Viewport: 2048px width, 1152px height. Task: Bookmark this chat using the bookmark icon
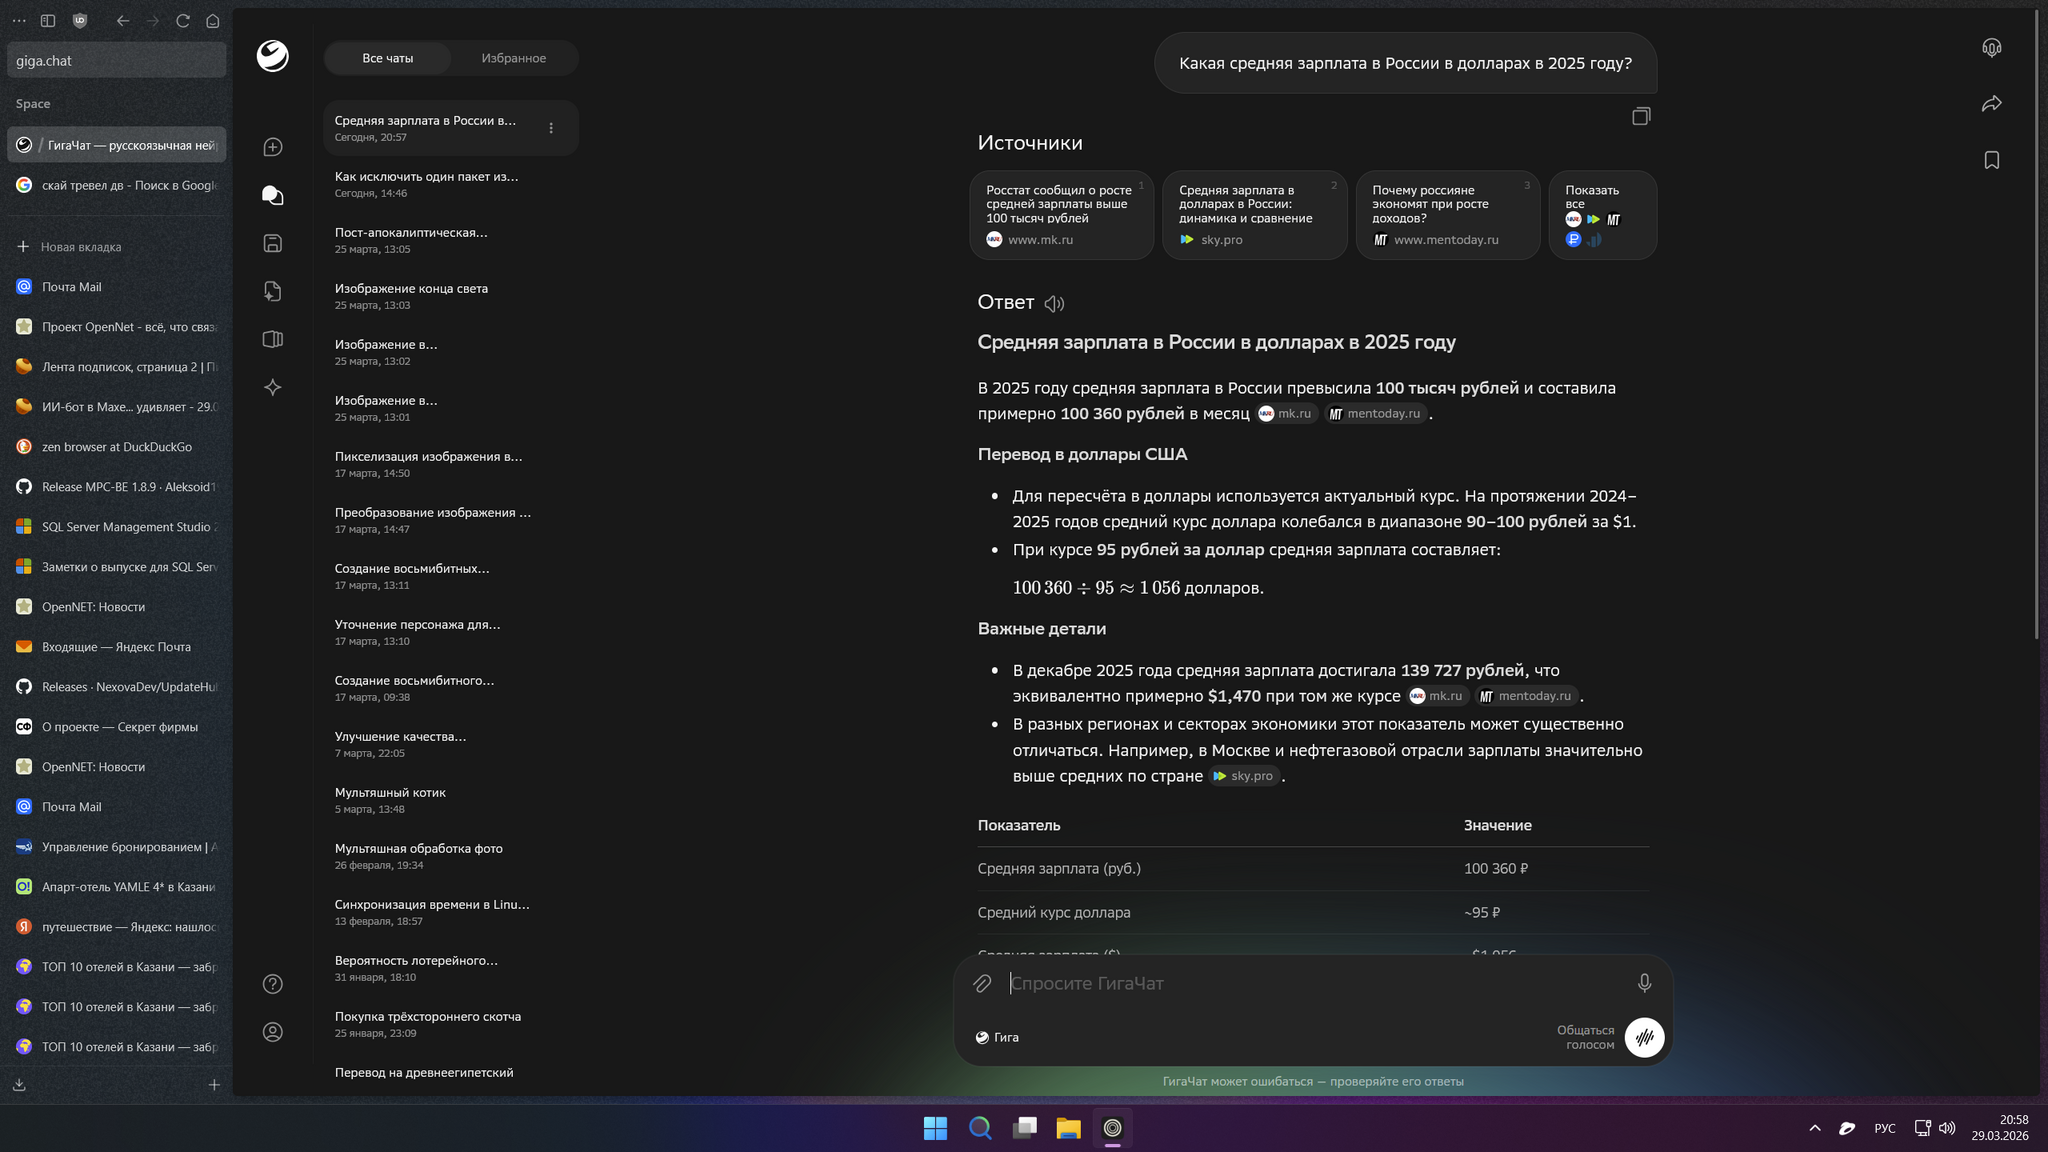(1992, 160)
